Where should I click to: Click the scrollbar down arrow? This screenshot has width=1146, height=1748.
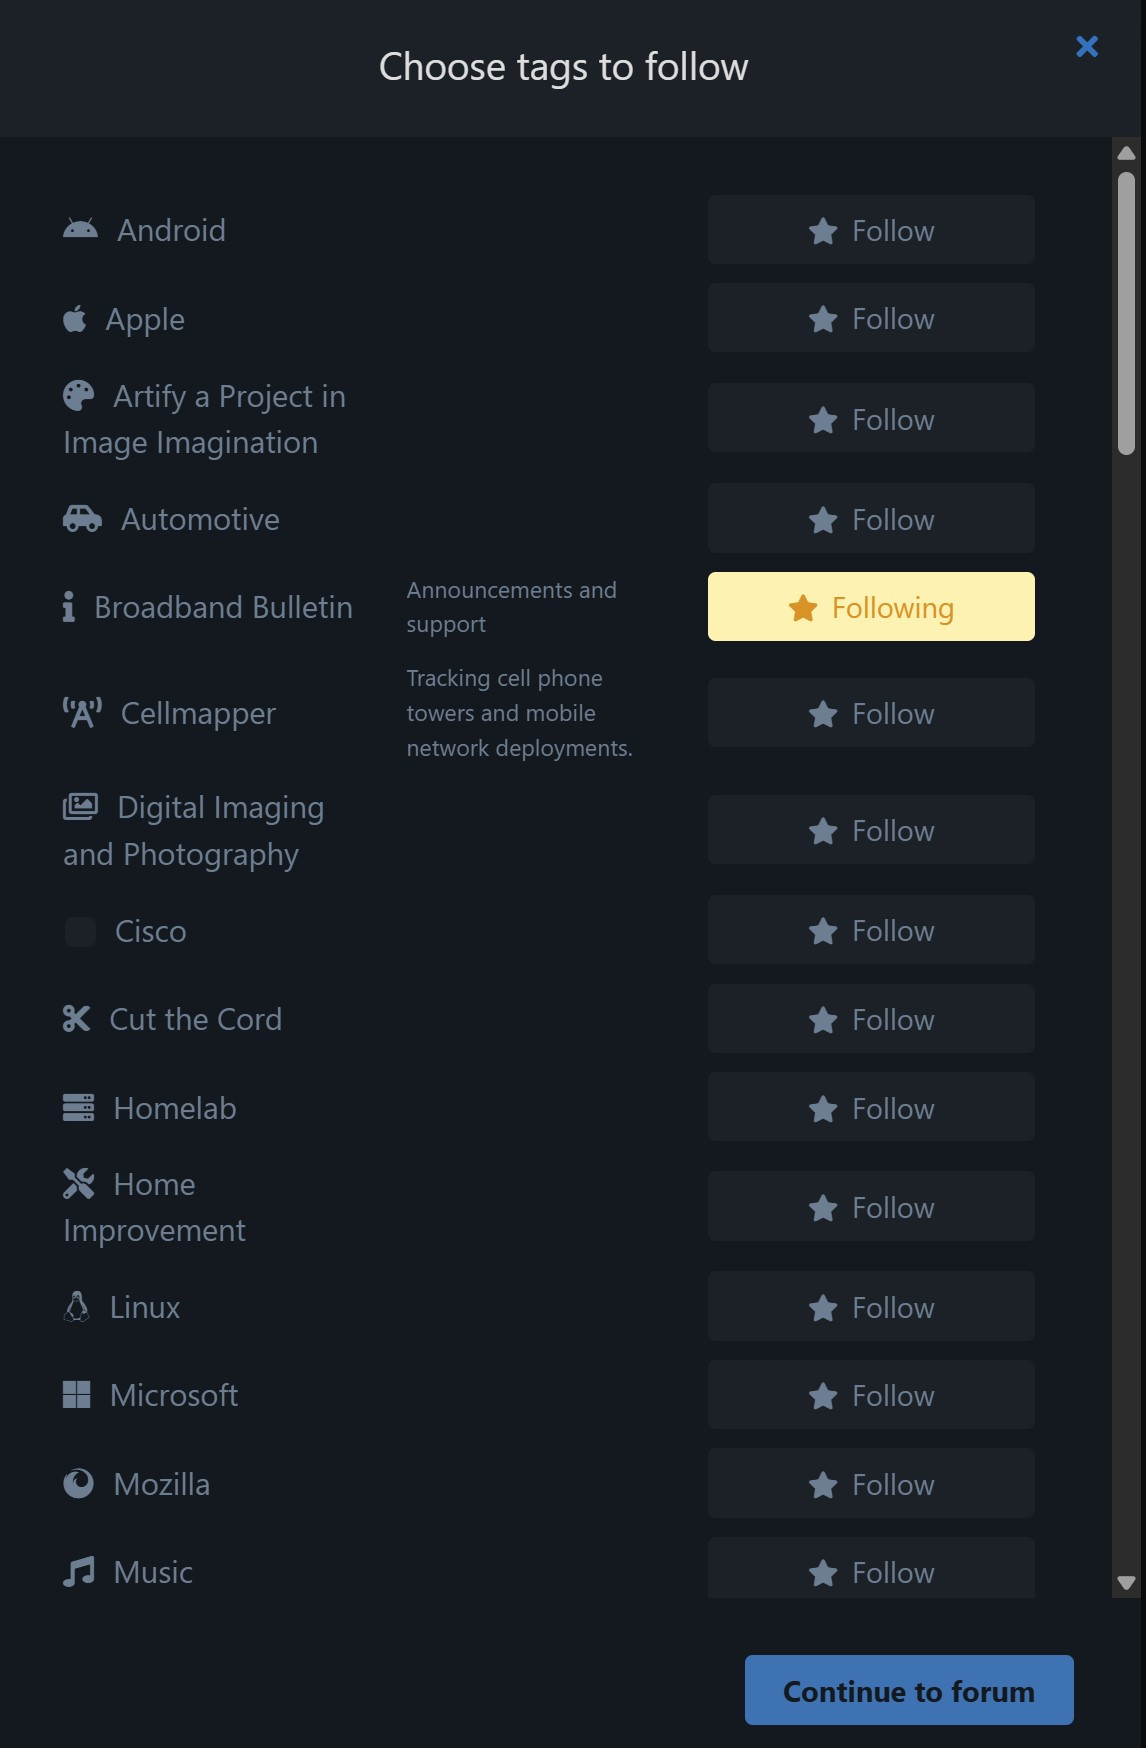click(x=1126, y=1583)
